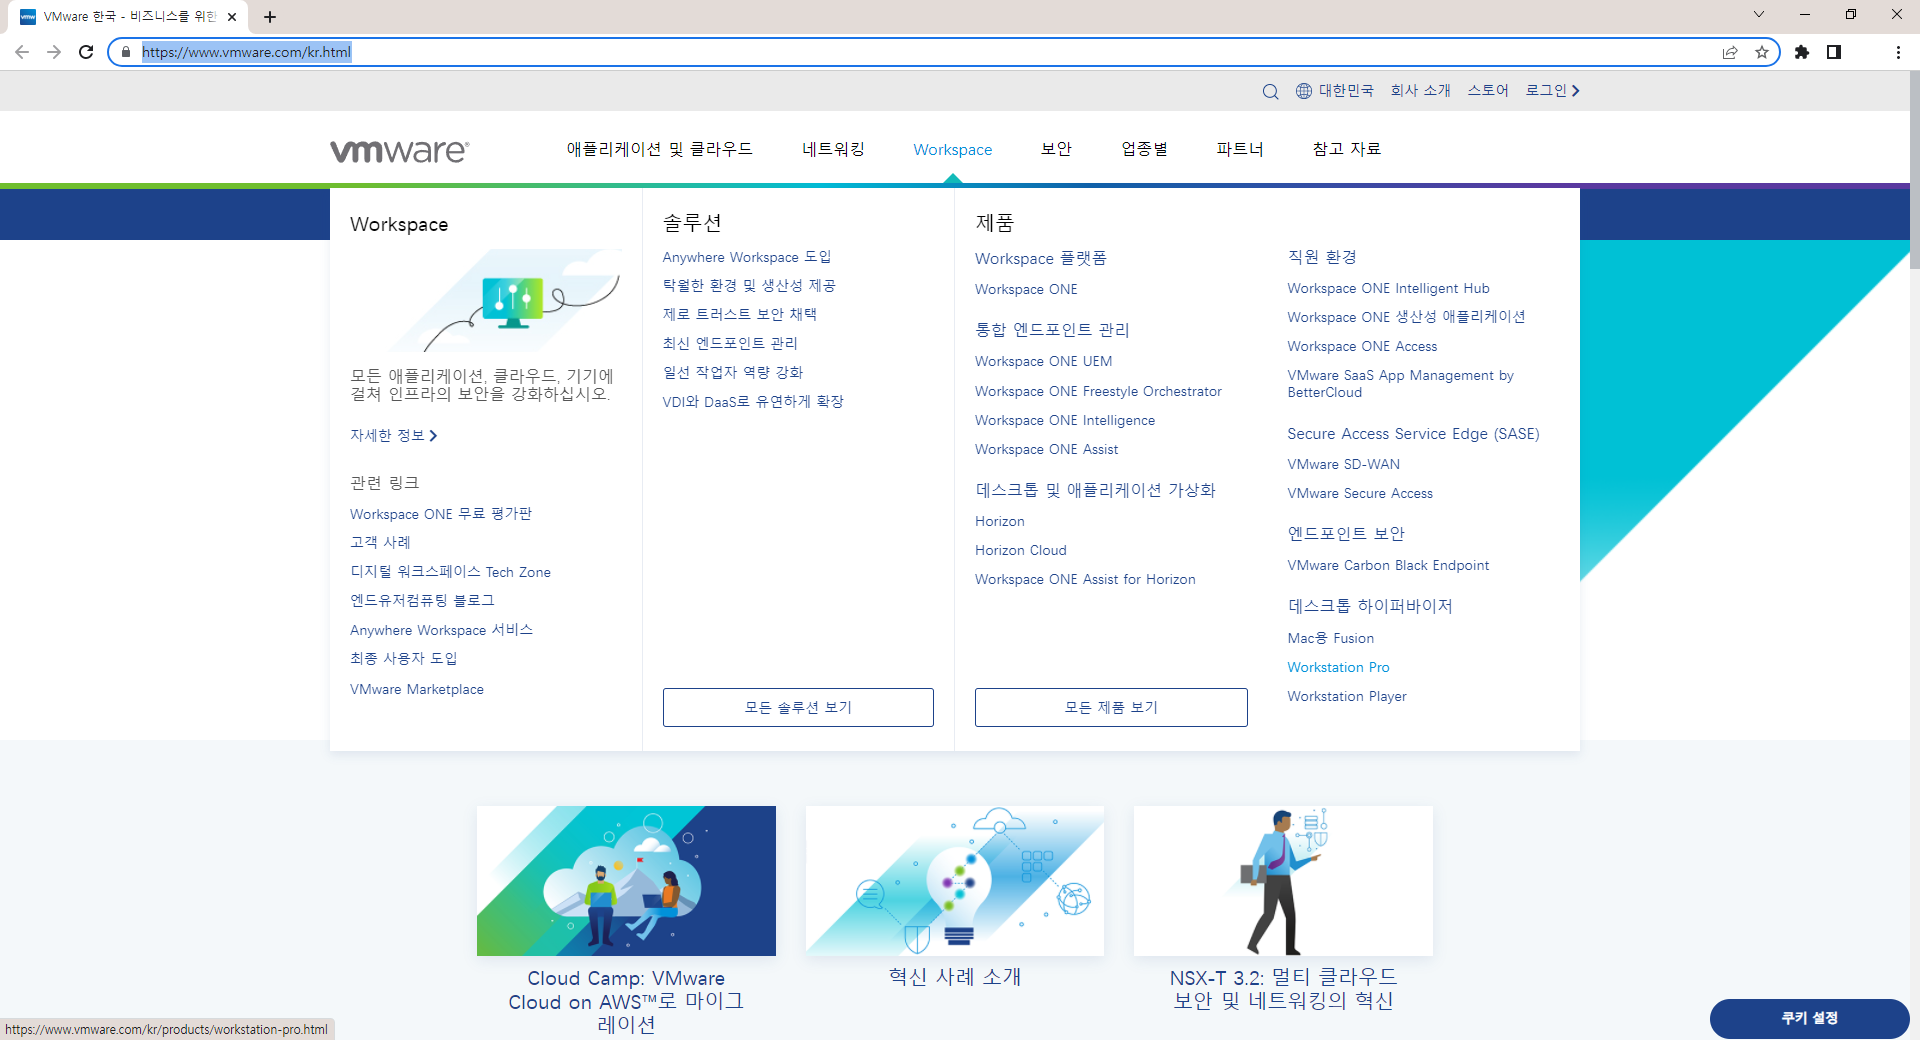The width and height of the screenshot is (1920, 1040).
Task: Open the Workspace menu
Action: [x=953, y=150]
